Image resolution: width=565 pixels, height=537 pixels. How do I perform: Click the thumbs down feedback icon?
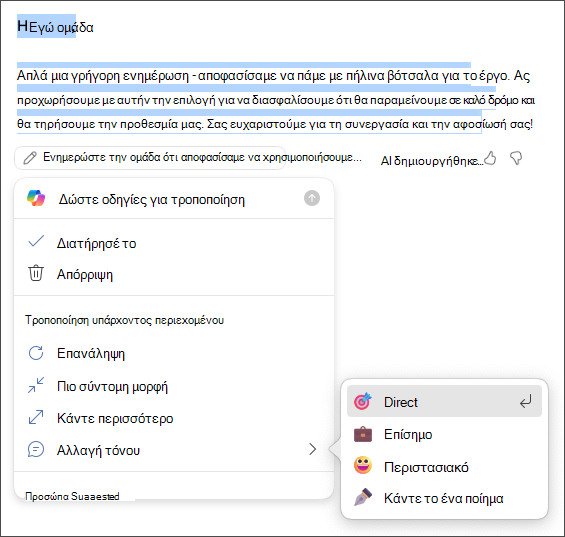516,158
